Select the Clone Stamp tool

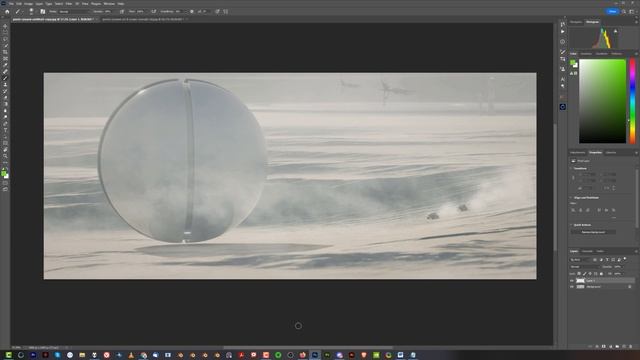(5, 84)
